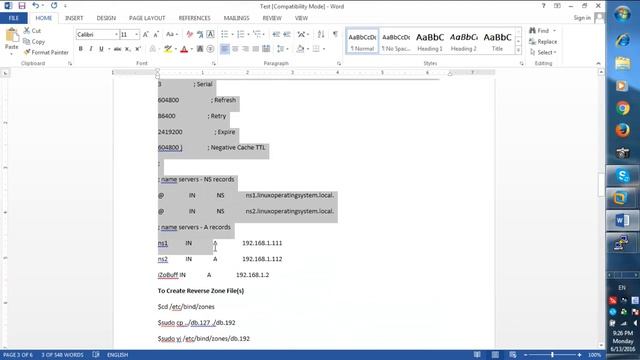Apply the Heading 1 style
640x360 pixels.
click(x=429, y=41)
